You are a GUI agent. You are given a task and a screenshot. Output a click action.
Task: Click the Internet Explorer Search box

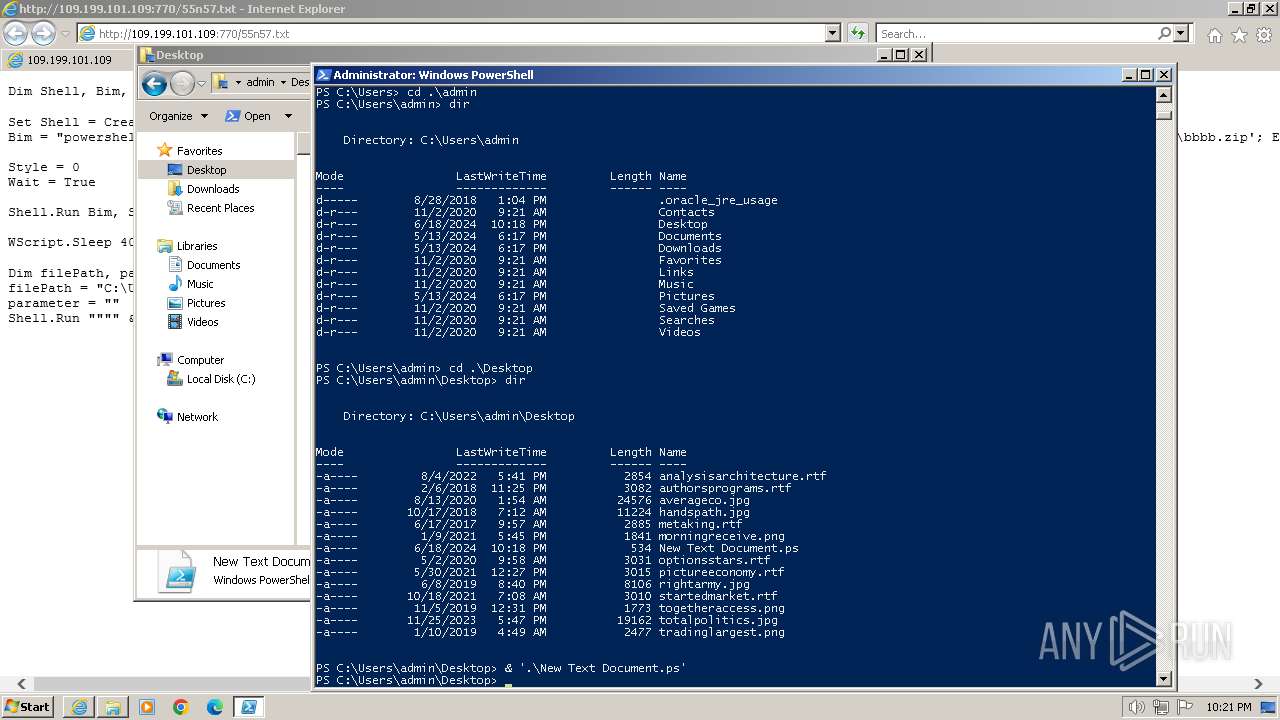pos(1016,34)
